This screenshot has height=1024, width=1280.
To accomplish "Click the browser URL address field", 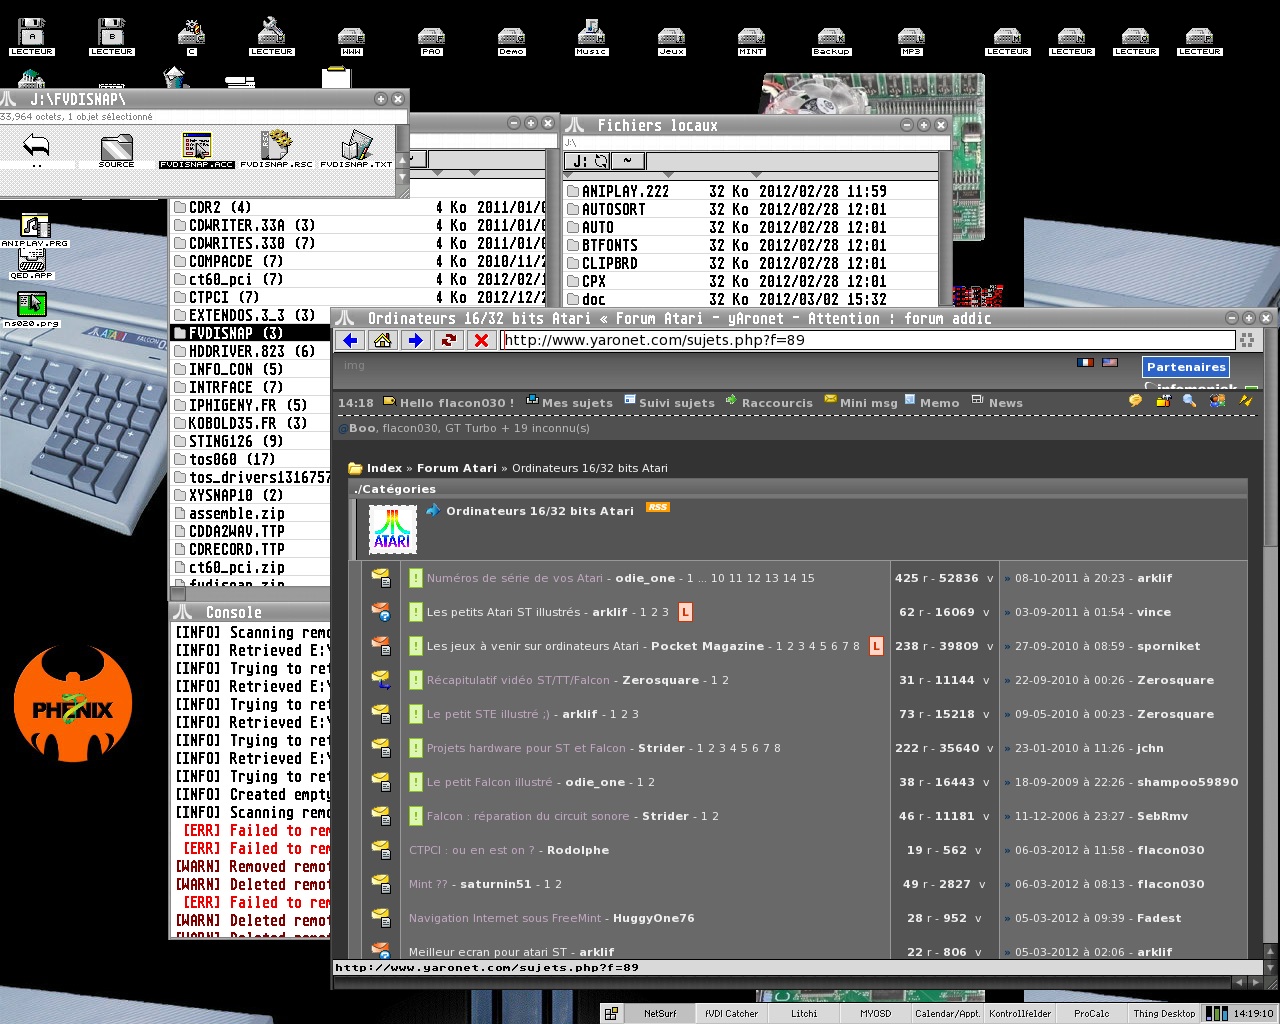I will tap(866, 340).
